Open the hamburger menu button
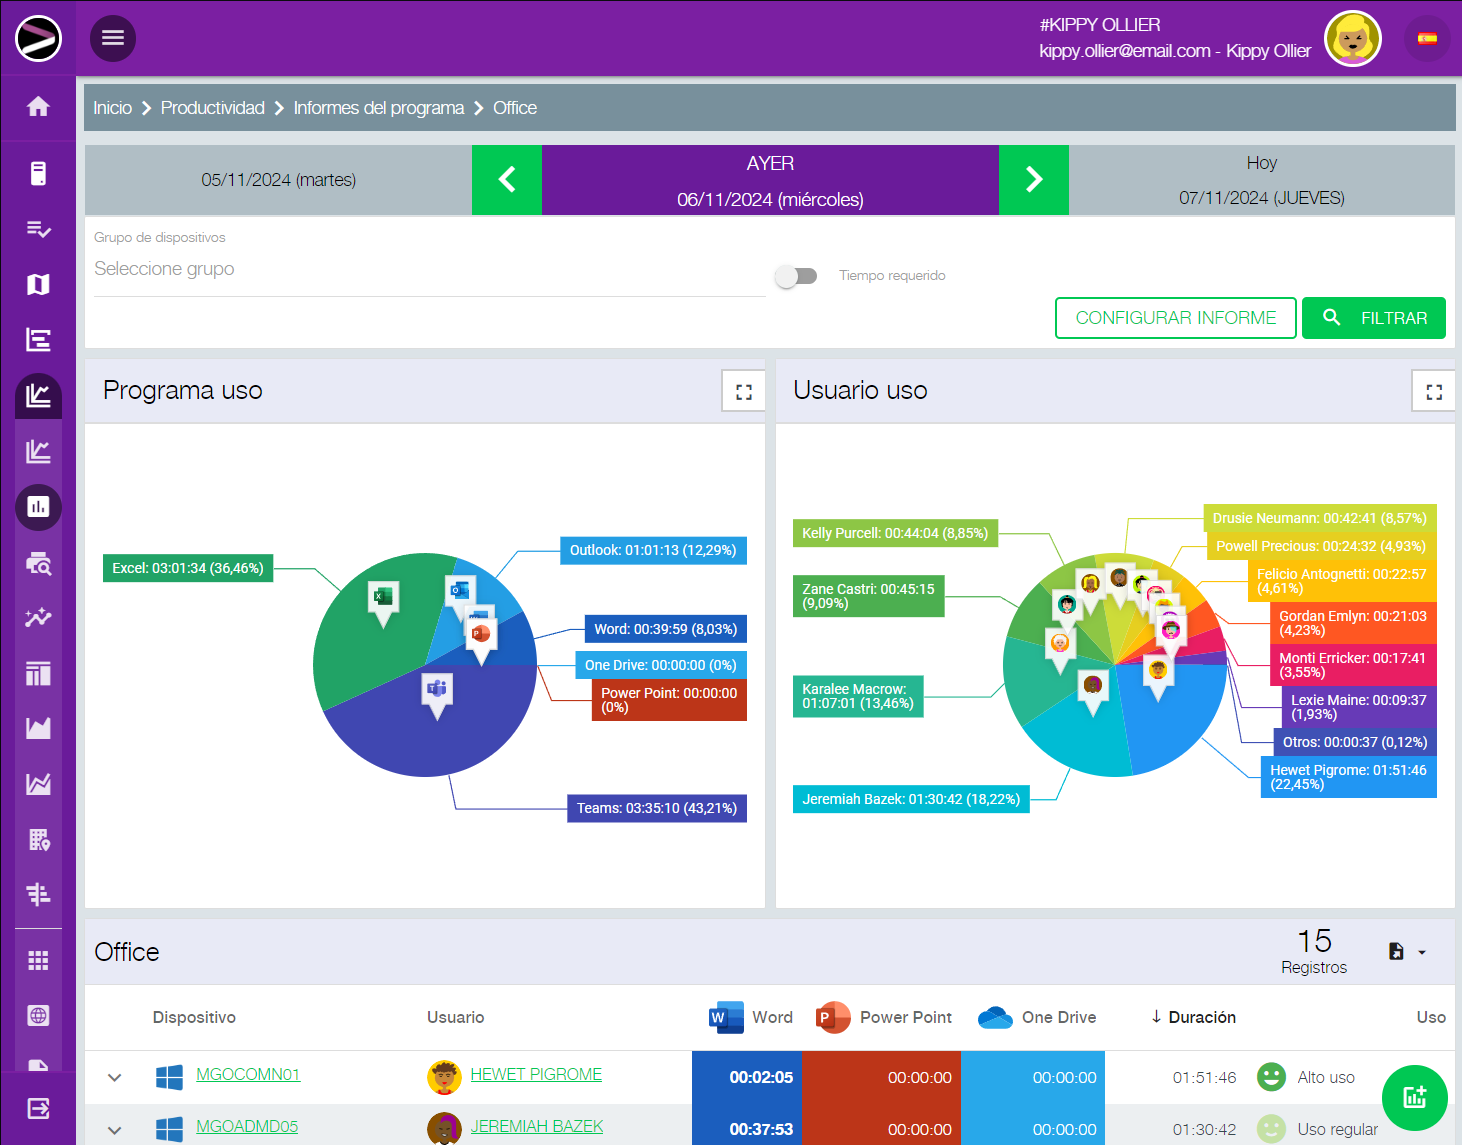Viewport: 1462px width, 1145px height. (113, 38)
